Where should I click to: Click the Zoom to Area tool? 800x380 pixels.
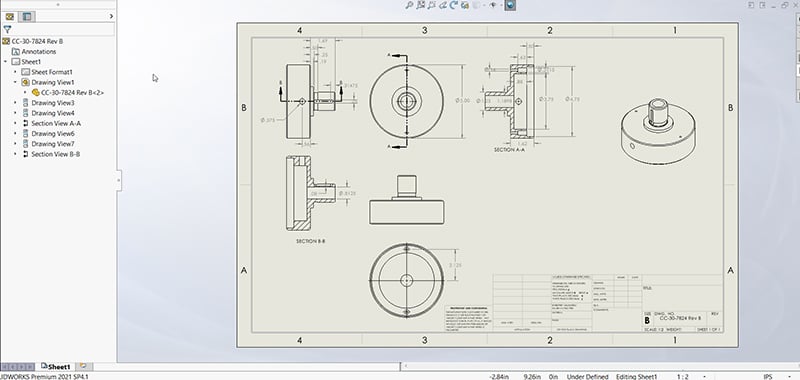(x=421, y=5)
